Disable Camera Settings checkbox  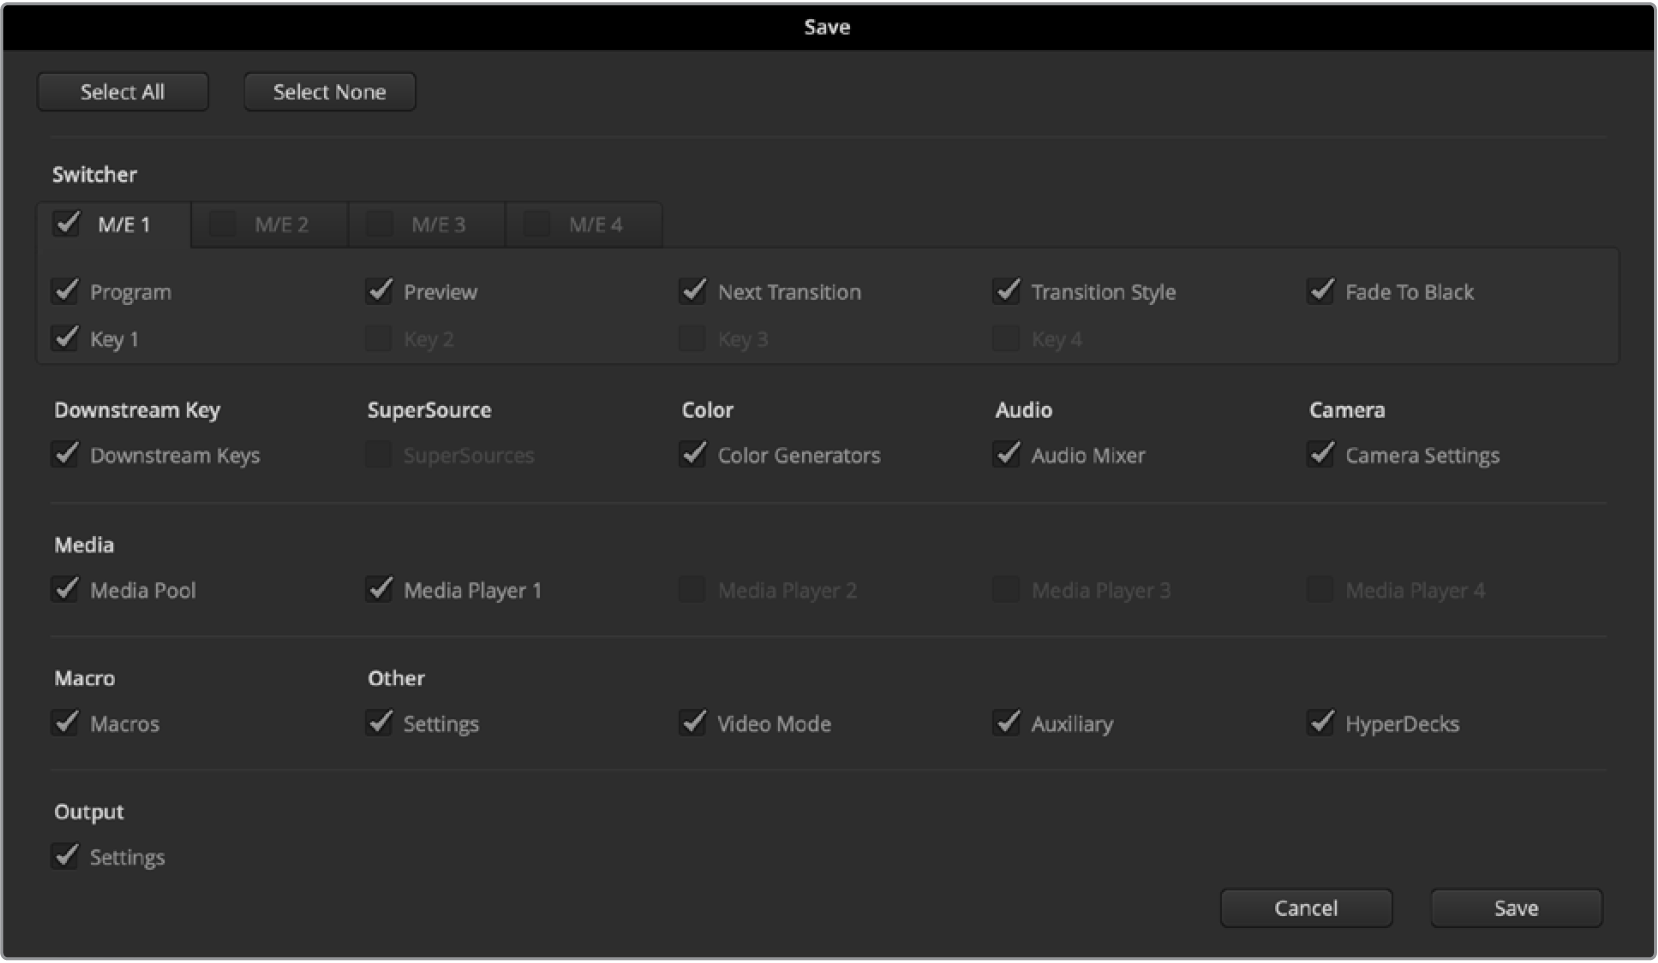click(1321, 455)
